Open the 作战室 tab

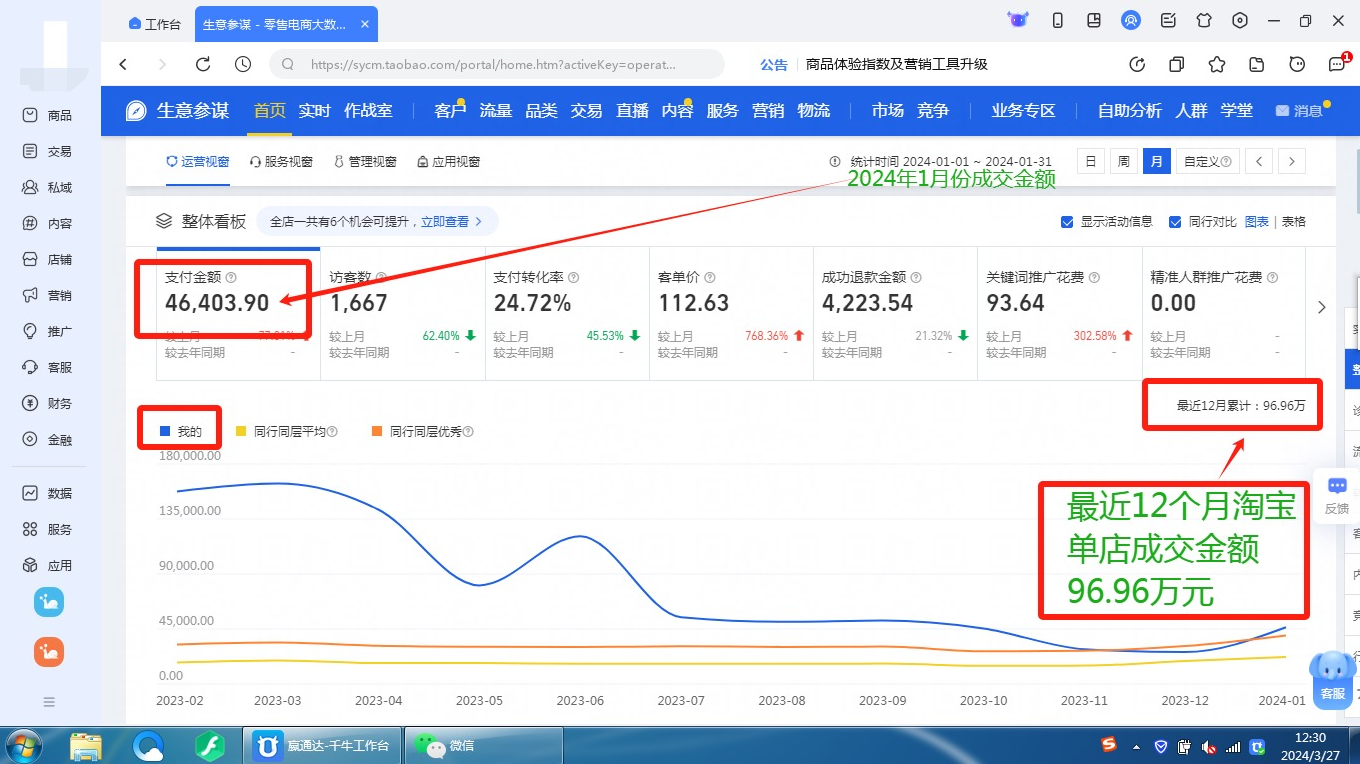click(368, 111)
